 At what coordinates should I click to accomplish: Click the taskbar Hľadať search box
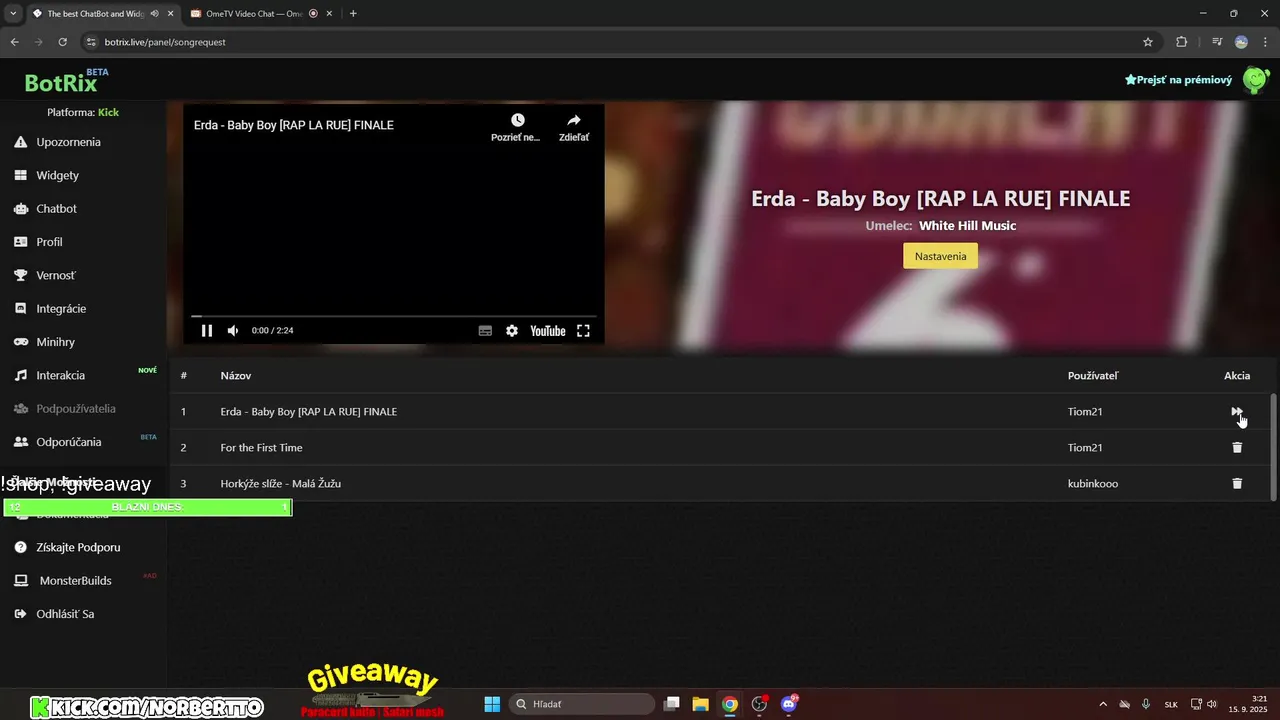582,704
